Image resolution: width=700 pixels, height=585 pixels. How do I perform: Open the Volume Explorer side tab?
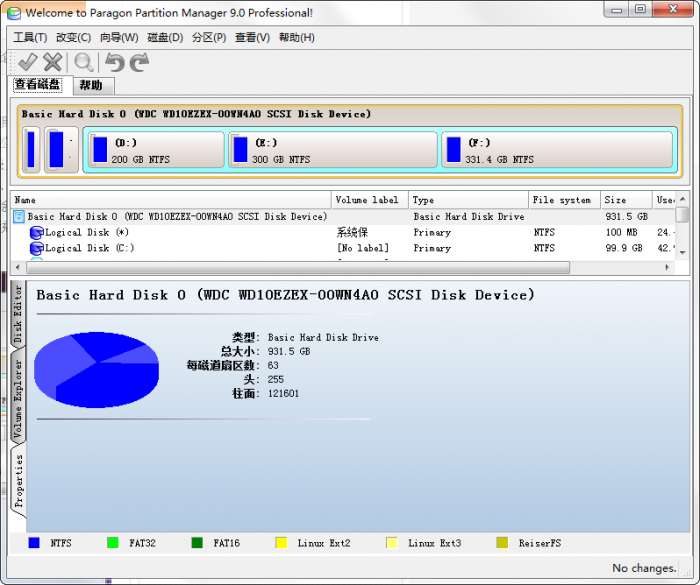(x=18, y=397)
